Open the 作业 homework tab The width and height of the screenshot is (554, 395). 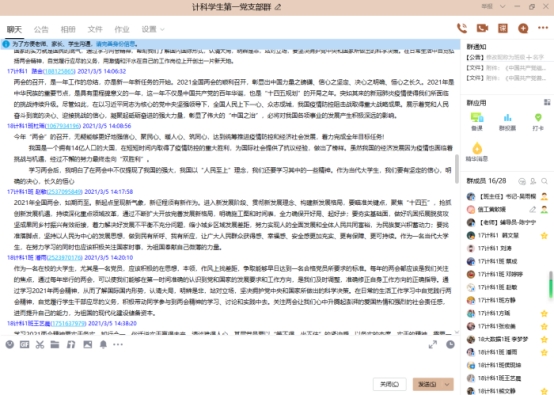coord(122,29)
